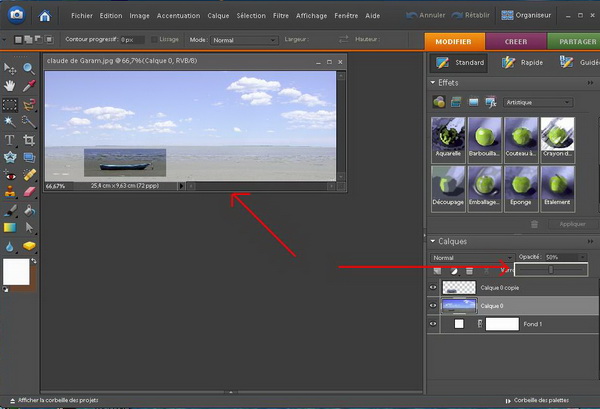Select the Magic Wand tool

point(10,122)
